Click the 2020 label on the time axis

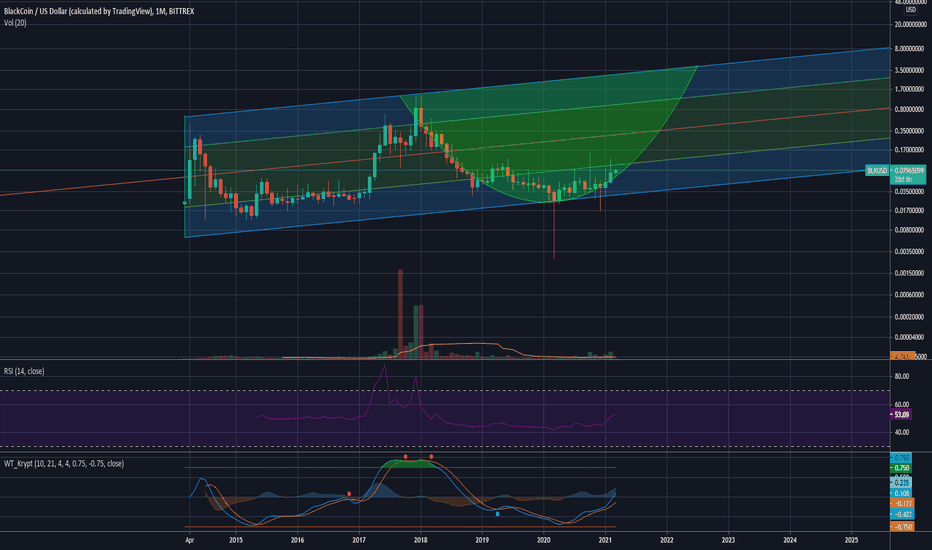(544, 540)
